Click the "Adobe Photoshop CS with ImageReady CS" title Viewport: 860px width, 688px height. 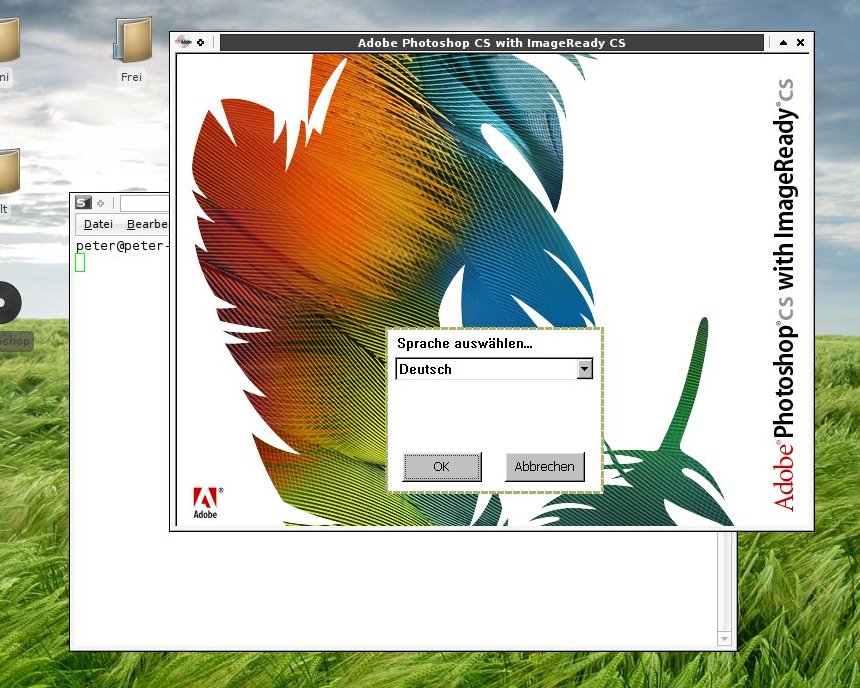[x=491, y=43]
